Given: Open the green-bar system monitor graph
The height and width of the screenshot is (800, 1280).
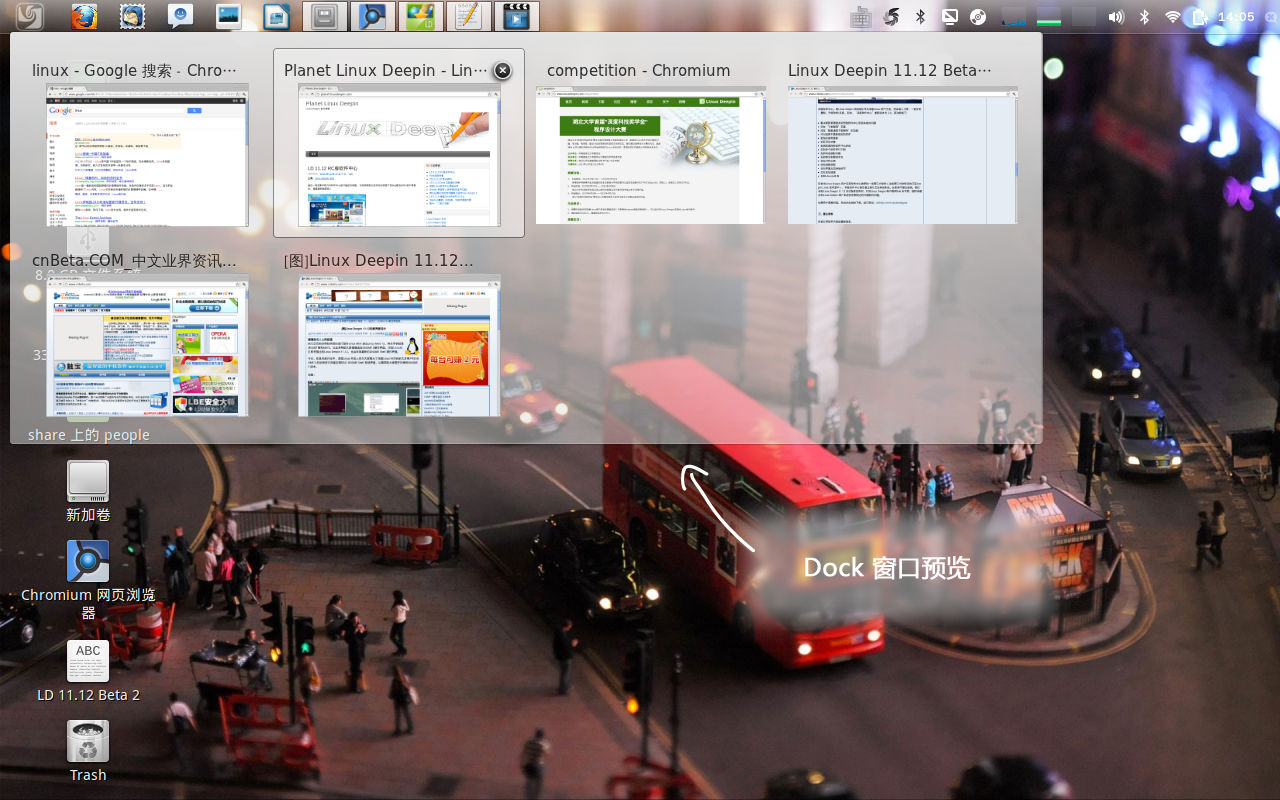Looking at the screenshot, I should [1048, 17].
